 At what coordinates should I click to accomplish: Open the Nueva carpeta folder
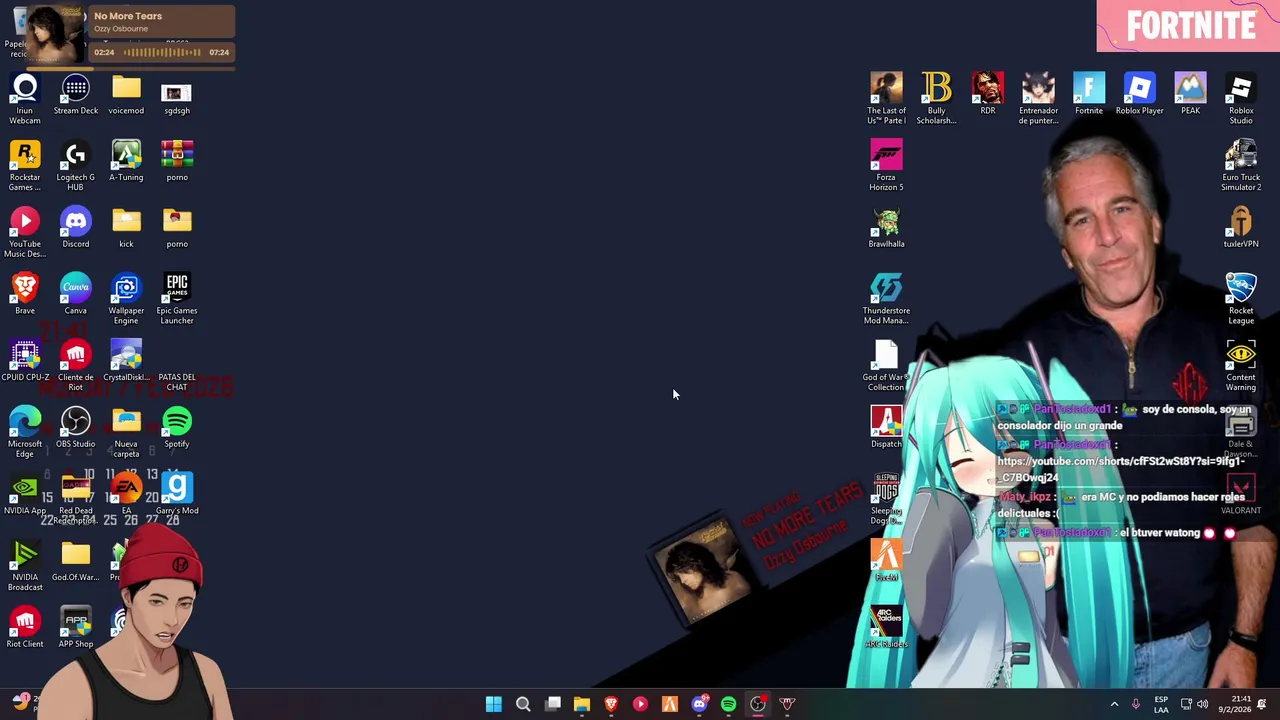126,432
